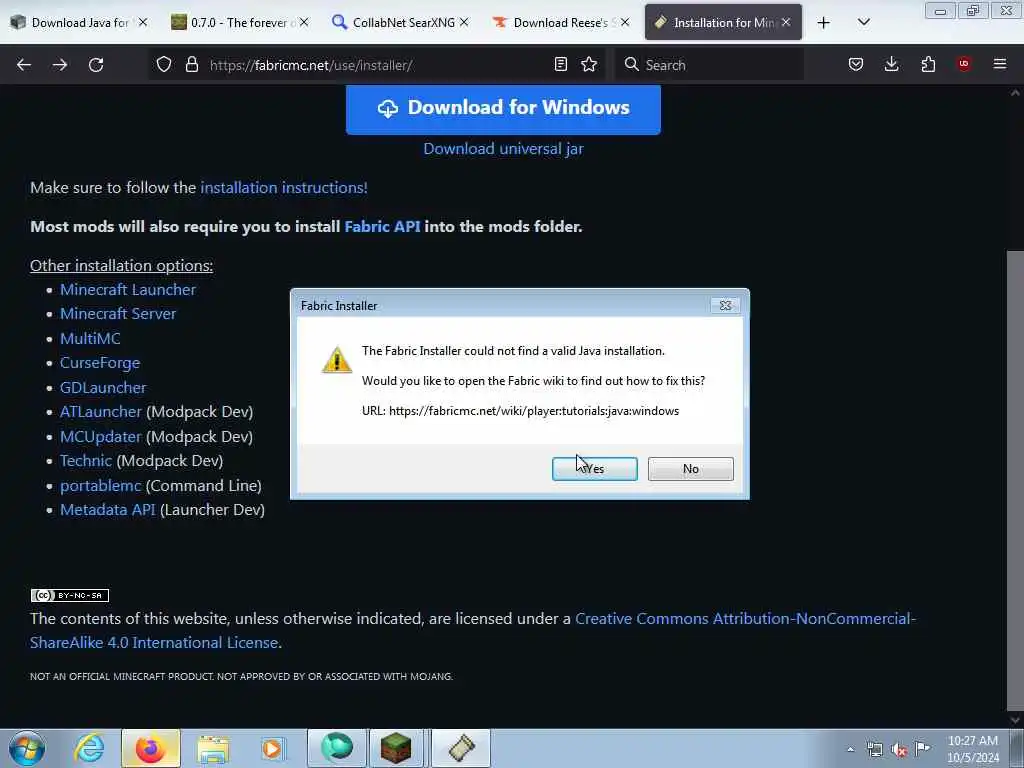The height and width of the screenshot is (768, 1024).
Task: Open the muted volume tray icon
Action: [x=899, y=749]
